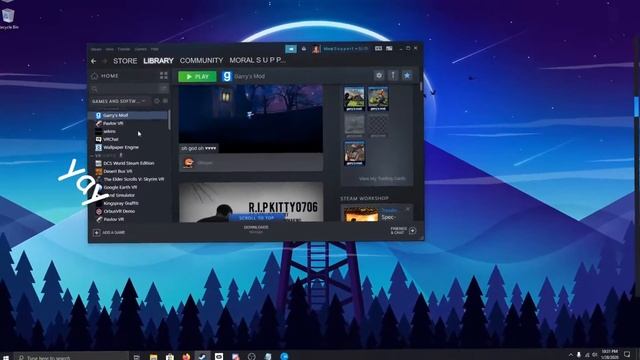Open the Windows Start menu
This screenshot has width=640, height=360.
[6, 357]
